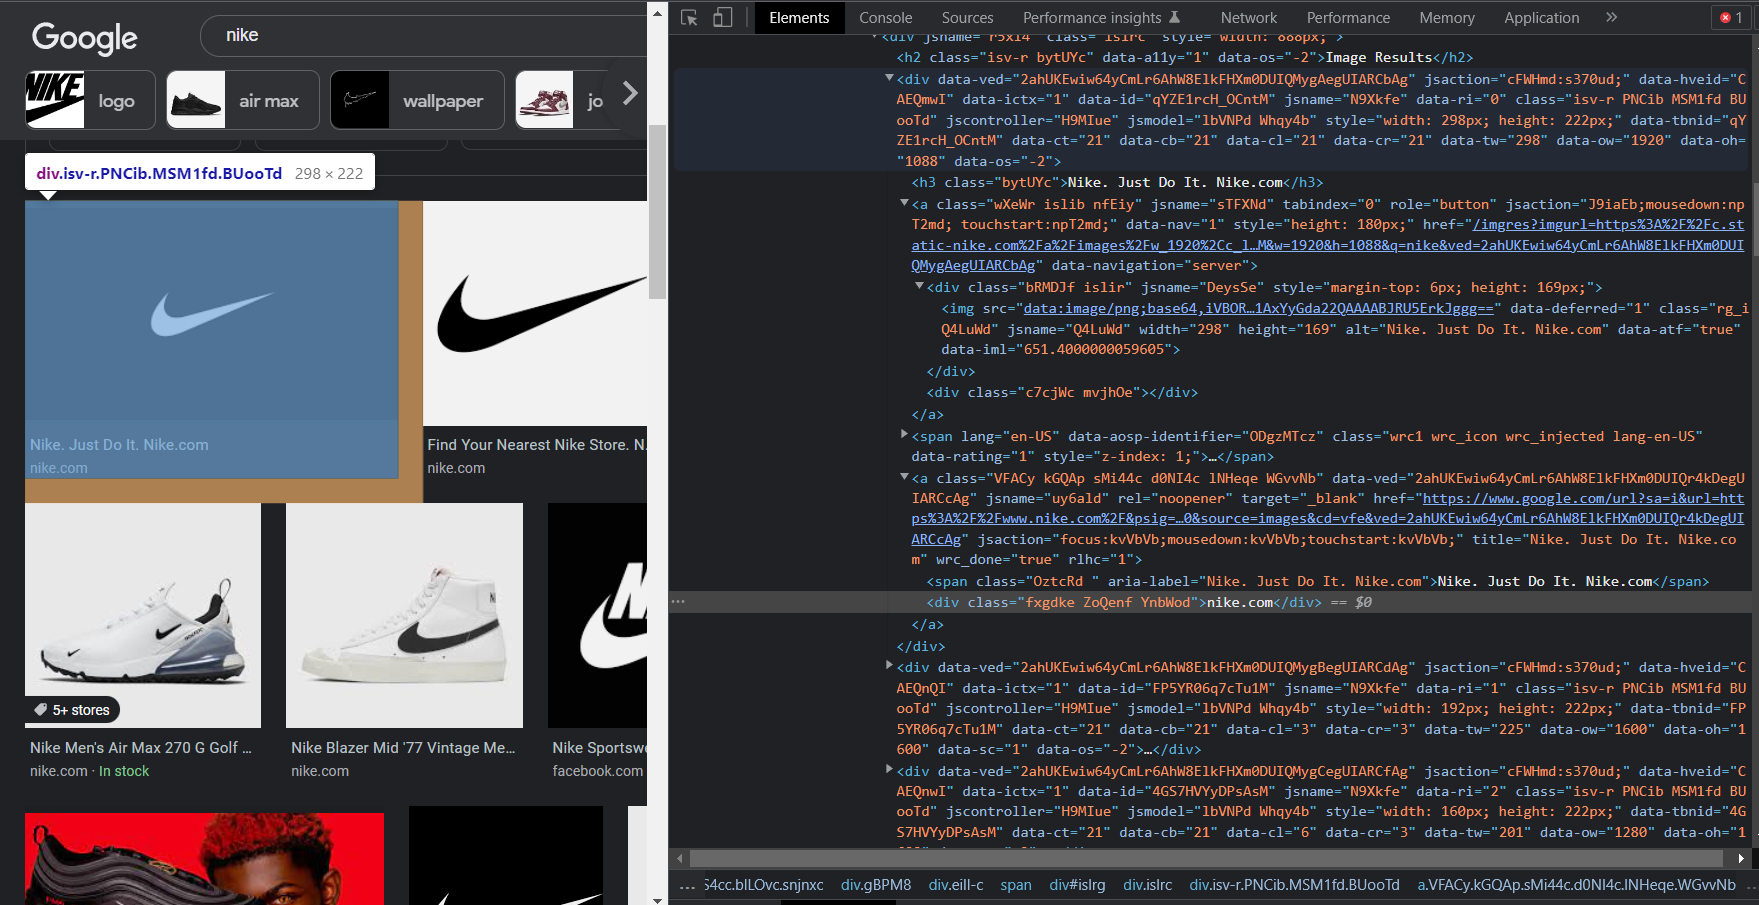Select the span.OztcRd element line
1759x905 pixels.
pyautogui.click(x=1318, y=582)
